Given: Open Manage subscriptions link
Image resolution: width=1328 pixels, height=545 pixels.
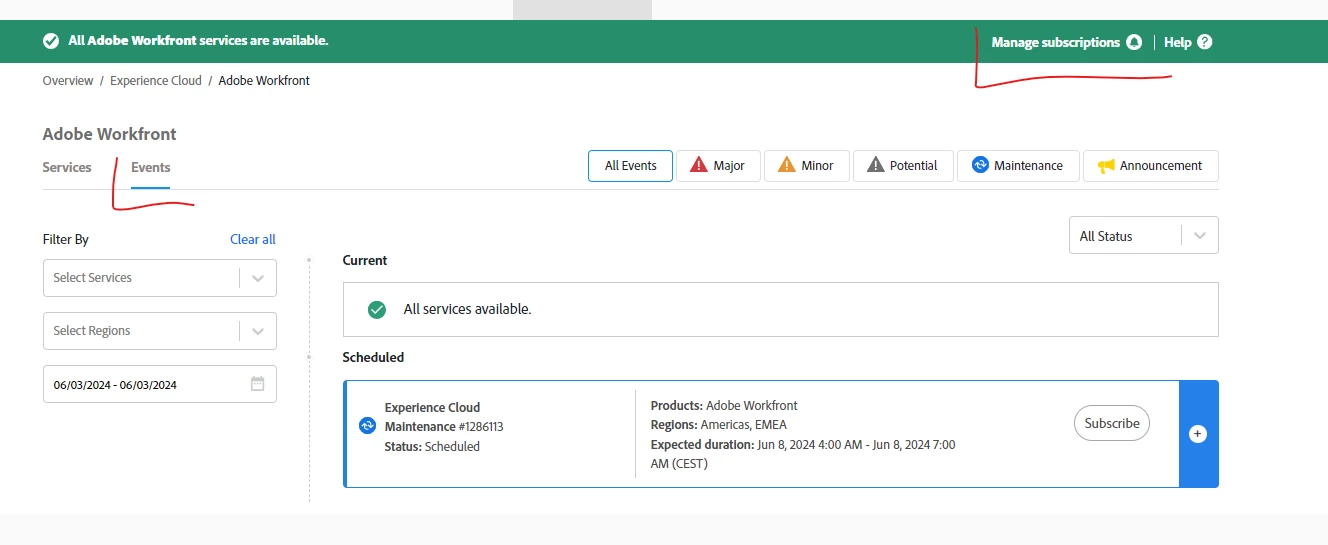Looking at the screenshot, I should pyautogui.click(x=1055, y=42).
